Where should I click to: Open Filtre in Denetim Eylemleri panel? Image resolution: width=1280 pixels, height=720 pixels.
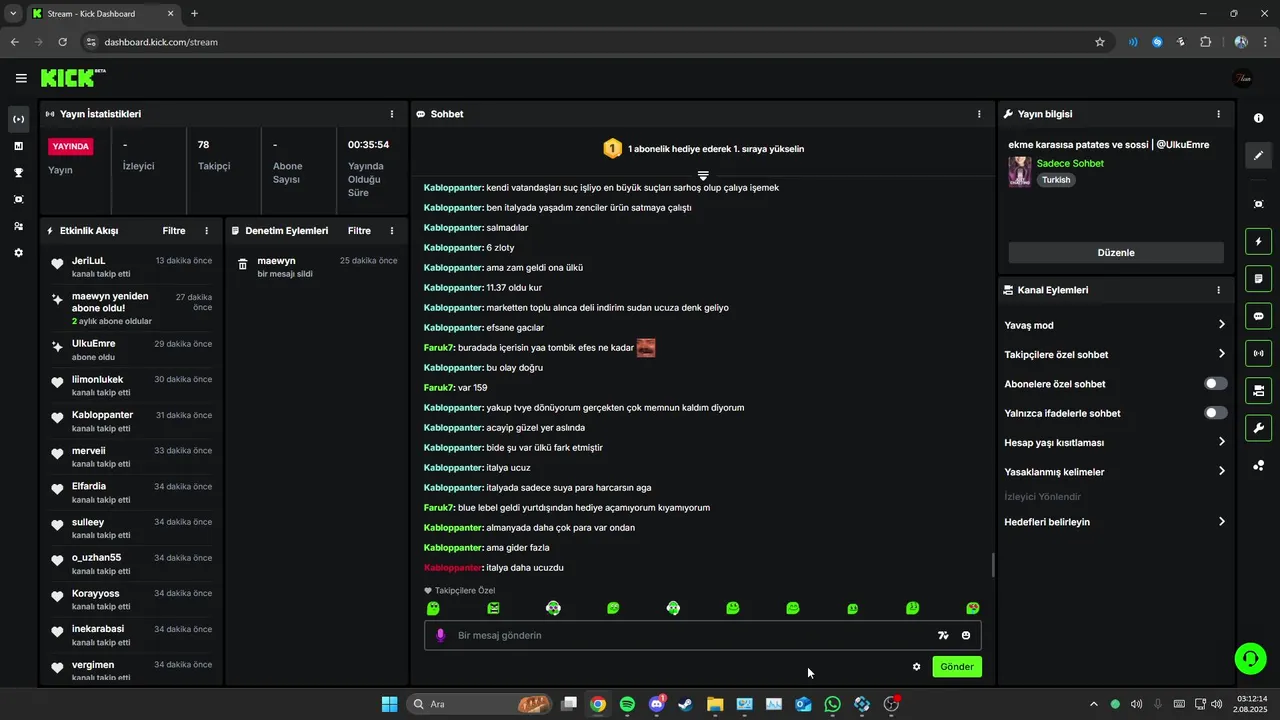click(359, 231)
